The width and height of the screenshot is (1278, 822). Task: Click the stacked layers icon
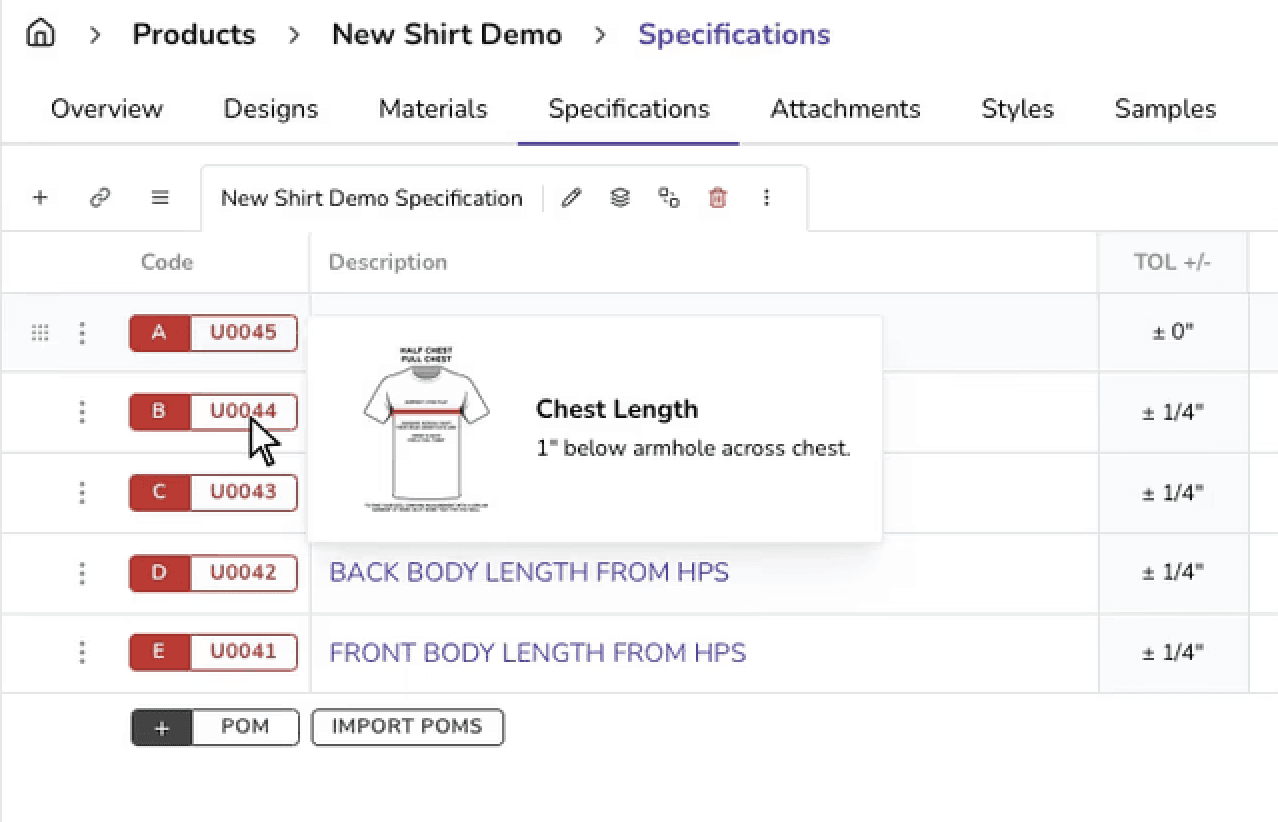pyautogui.click(x=620, y=198)
